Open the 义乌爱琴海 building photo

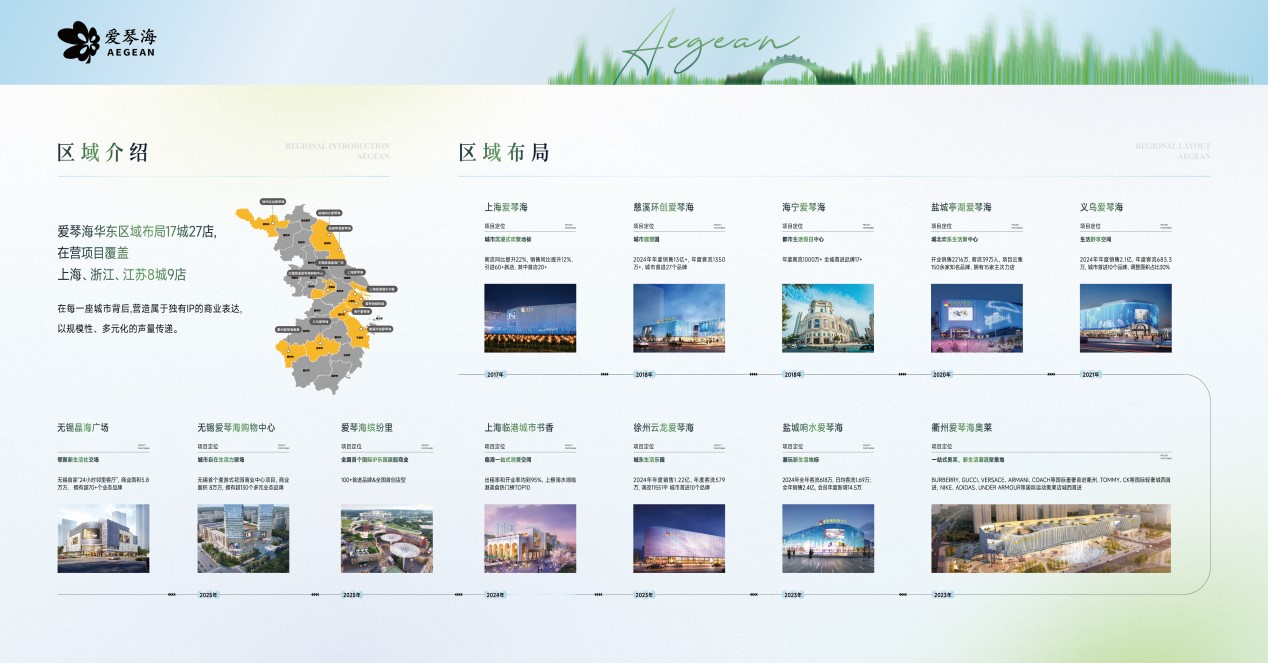point(1125,318)
